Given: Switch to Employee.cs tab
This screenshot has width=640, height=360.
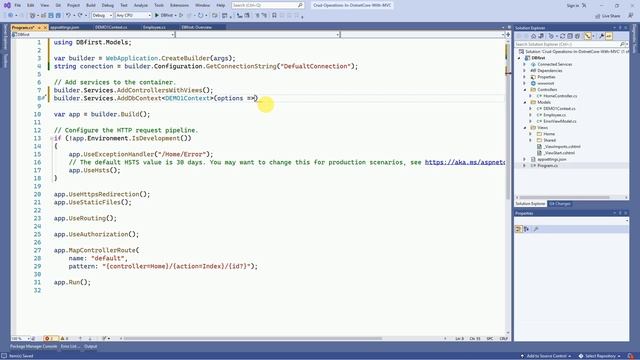Looking at the screenshot, I should click(154, 27).
